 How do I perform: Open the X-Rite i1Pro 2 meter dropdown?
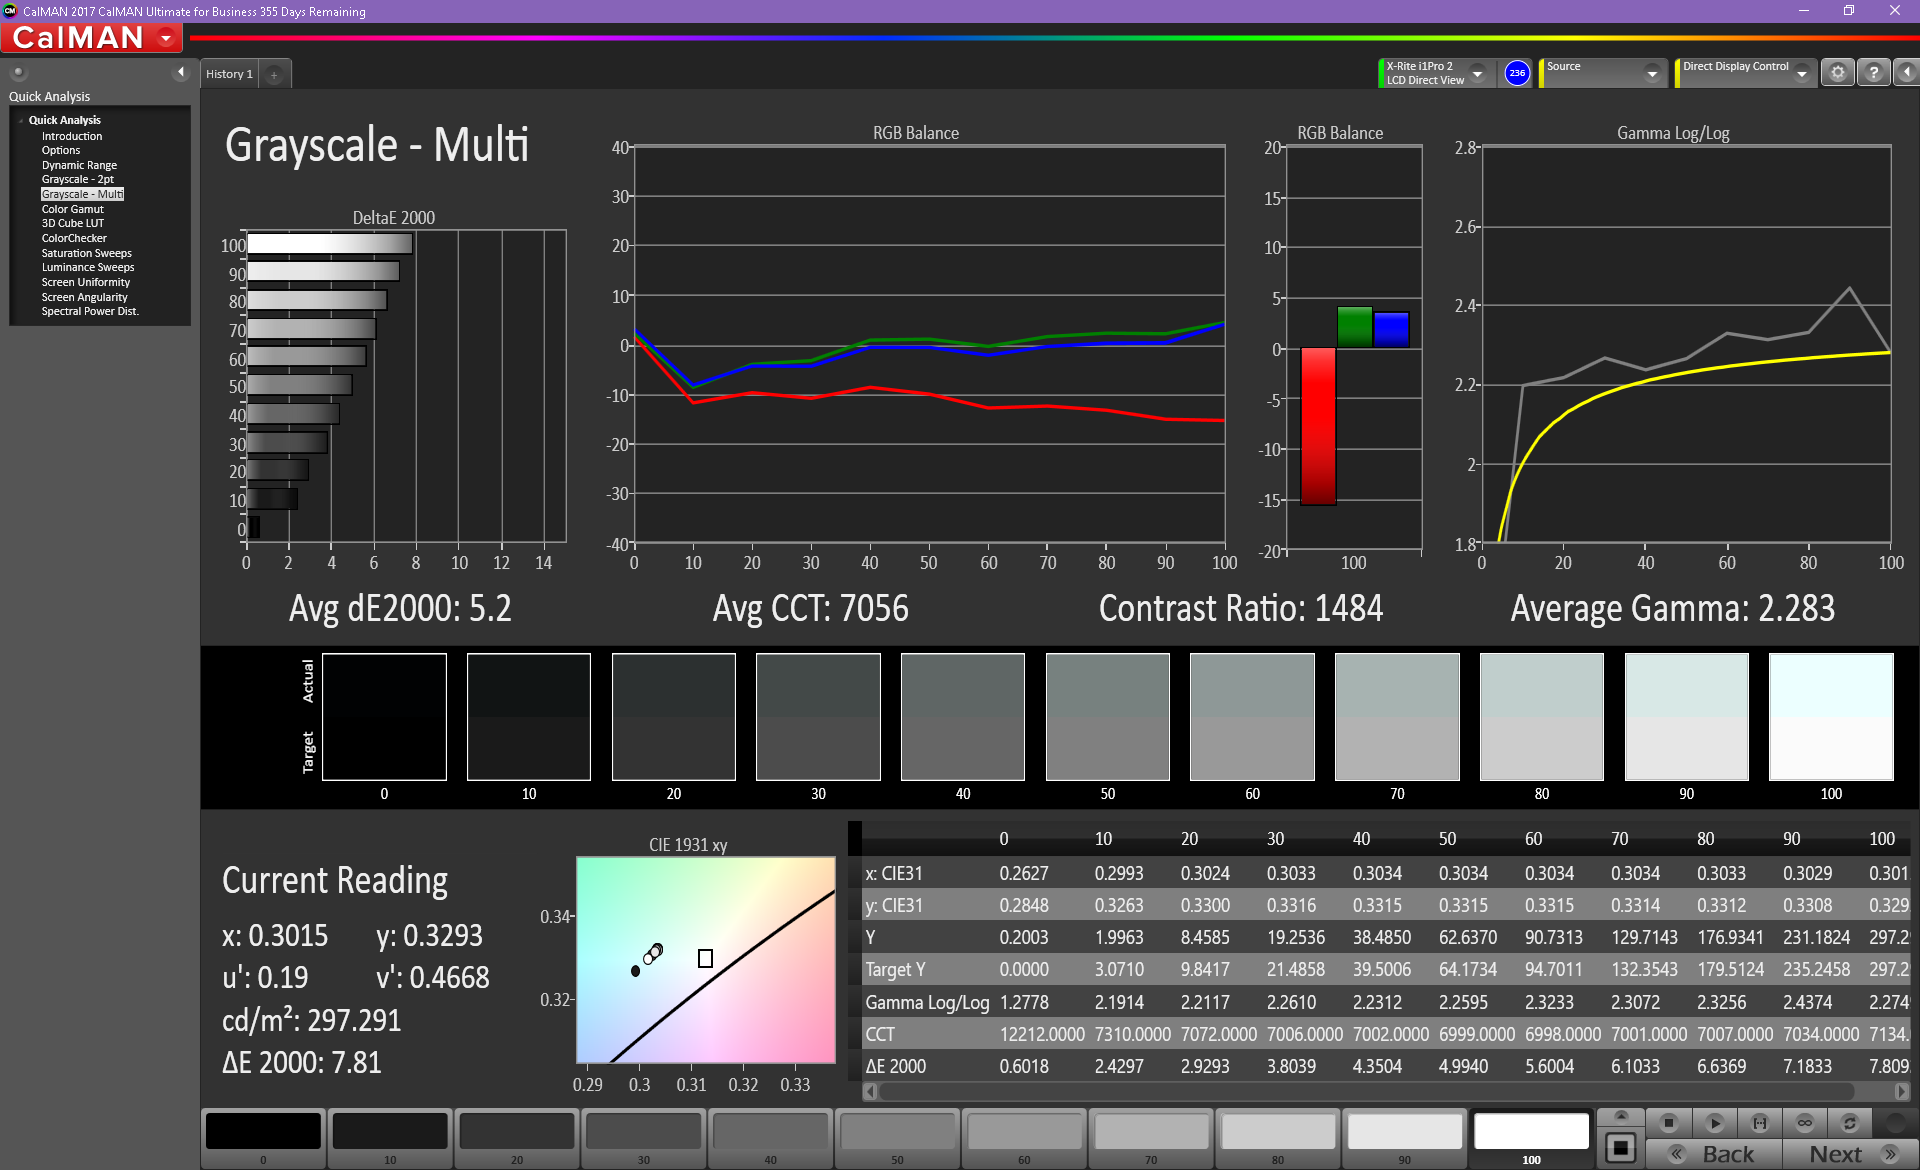coord(1477,73)
